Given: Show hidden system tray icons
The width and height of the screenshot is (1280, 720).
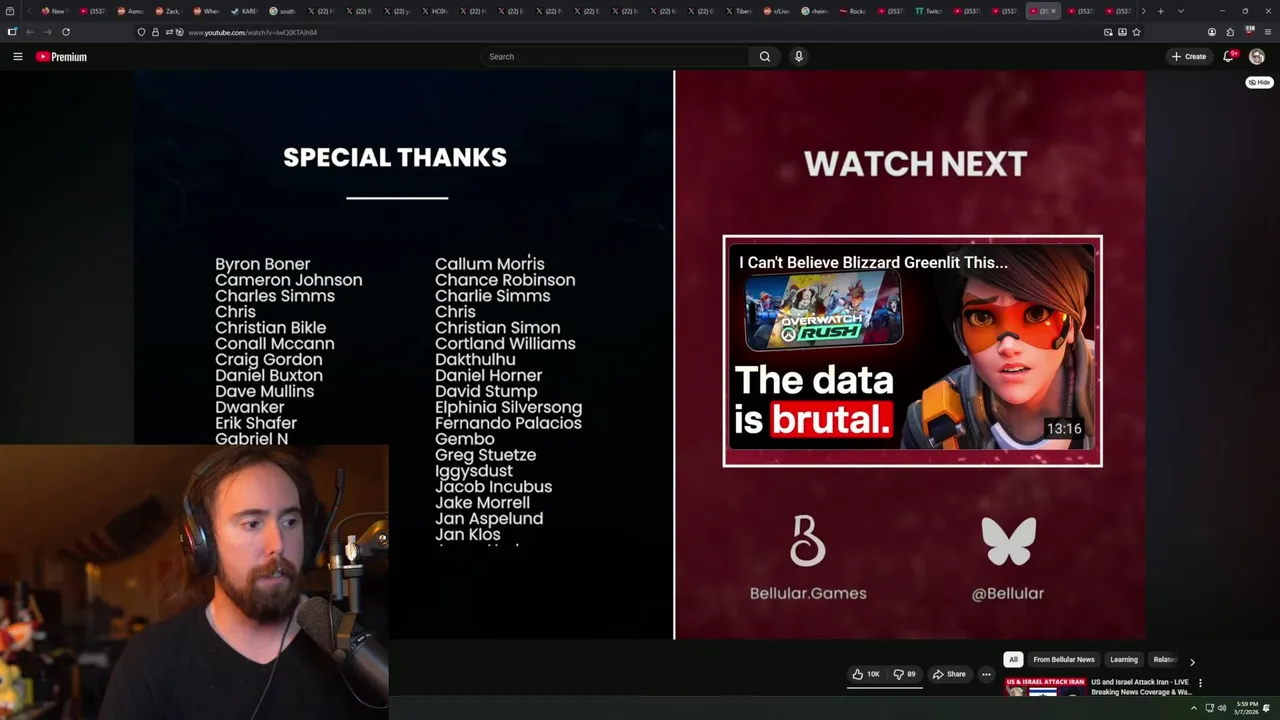Looking at the screenshot, I should [1193, 708].
